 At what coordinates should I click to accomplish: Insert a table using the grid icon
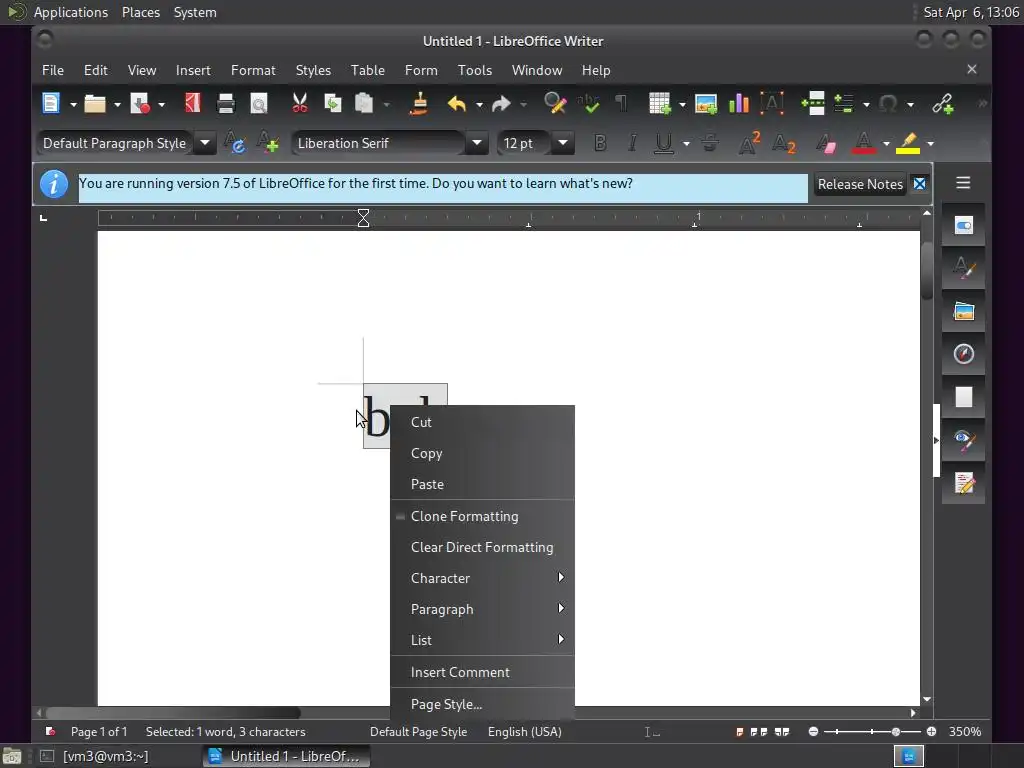pyautogui.click(x=660, y=104)
